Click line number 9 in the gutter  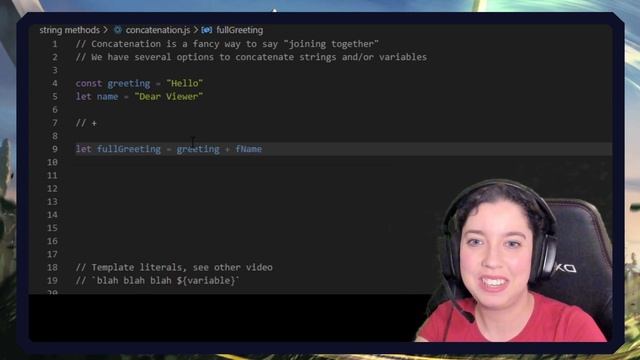54,149
